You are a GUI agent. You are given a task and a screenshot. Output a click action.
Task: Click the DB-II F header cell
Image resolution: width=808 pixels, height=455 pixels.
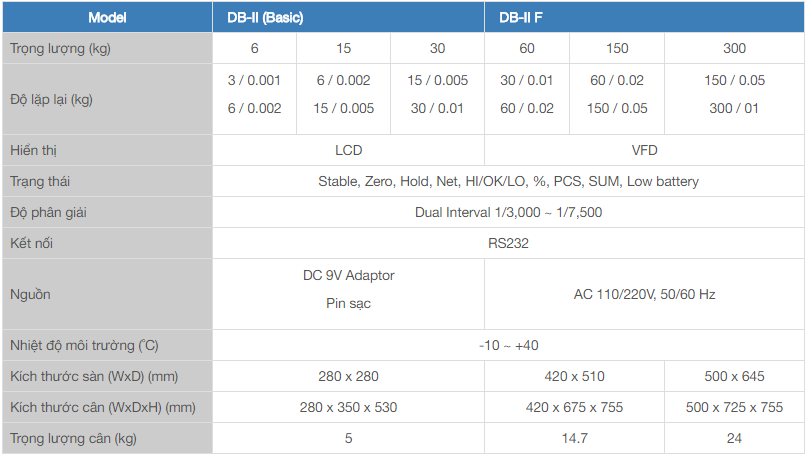(x=520, y=17)
